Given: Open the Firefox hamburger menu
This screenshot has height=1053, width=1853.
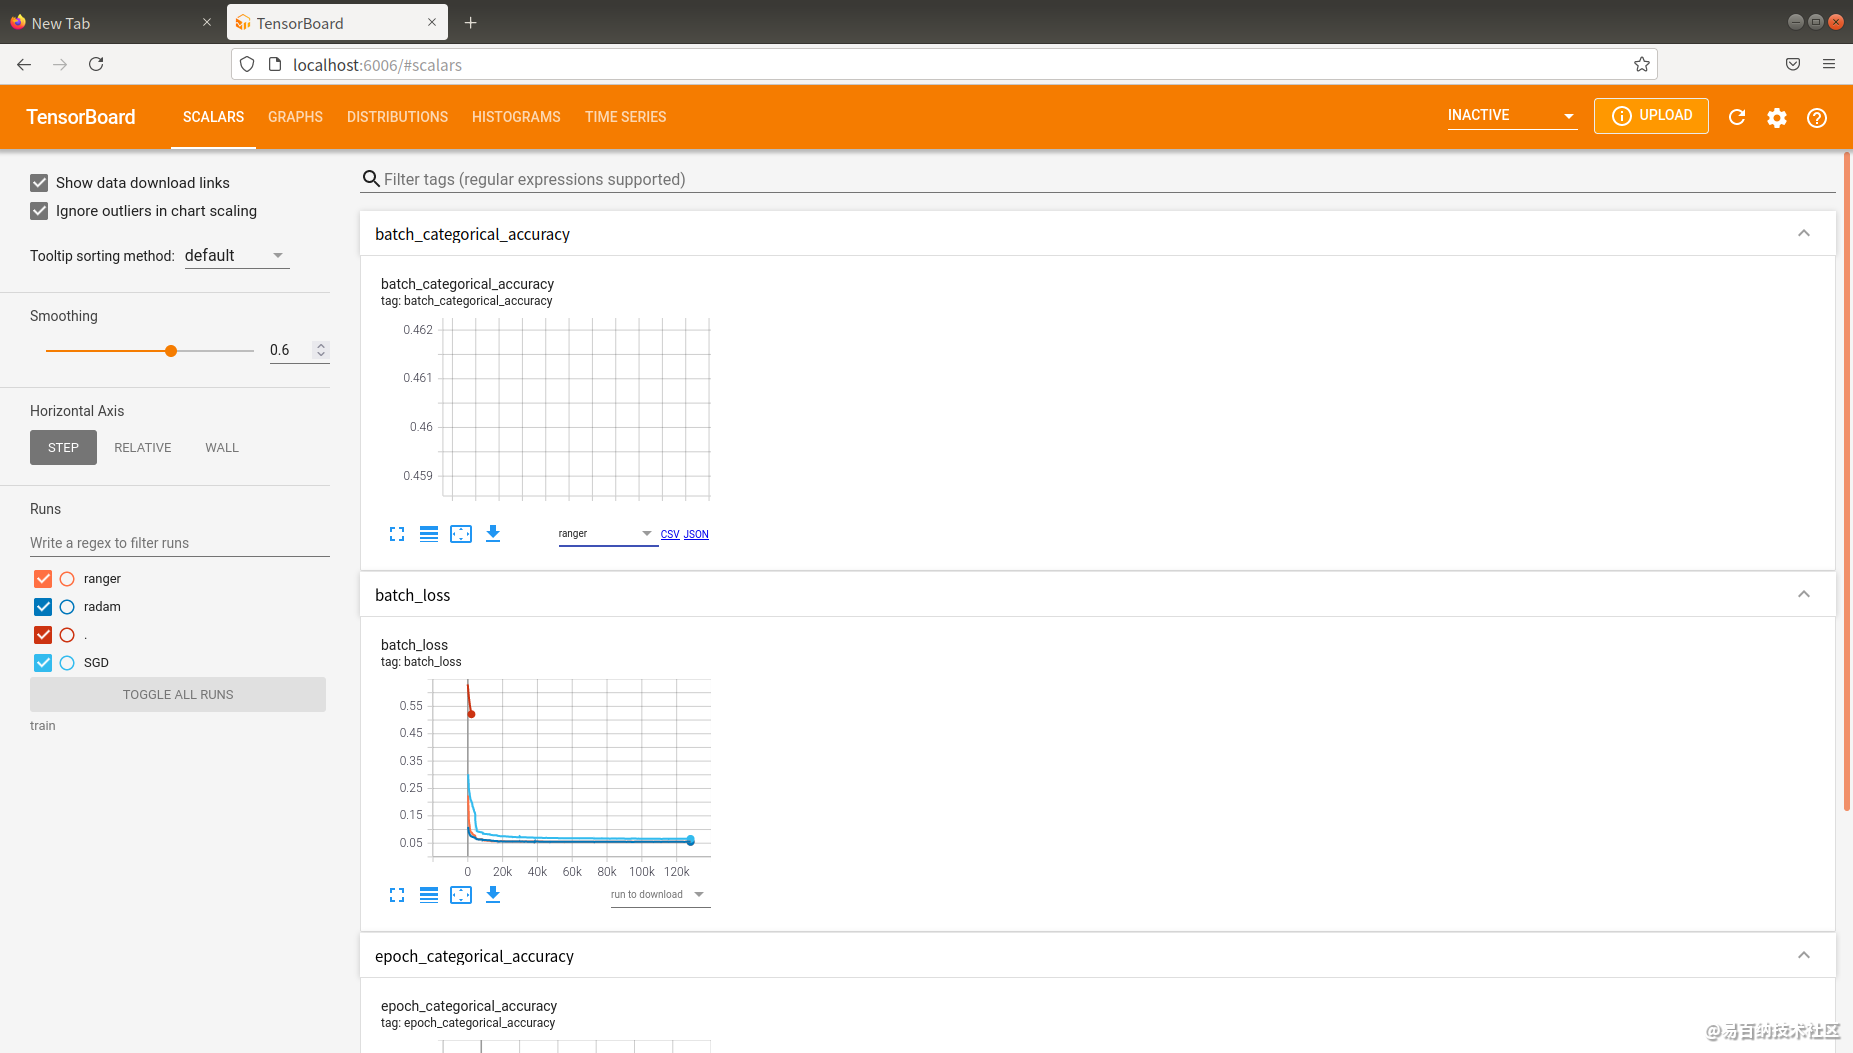Looking at the screenshot, I should 1829,64.
